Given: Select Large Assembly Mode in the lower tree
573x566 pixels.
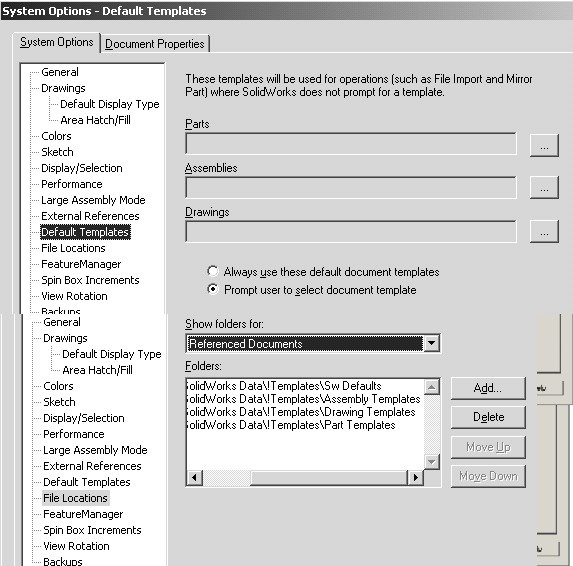Looking at the screenshot, I should (95, 450).
